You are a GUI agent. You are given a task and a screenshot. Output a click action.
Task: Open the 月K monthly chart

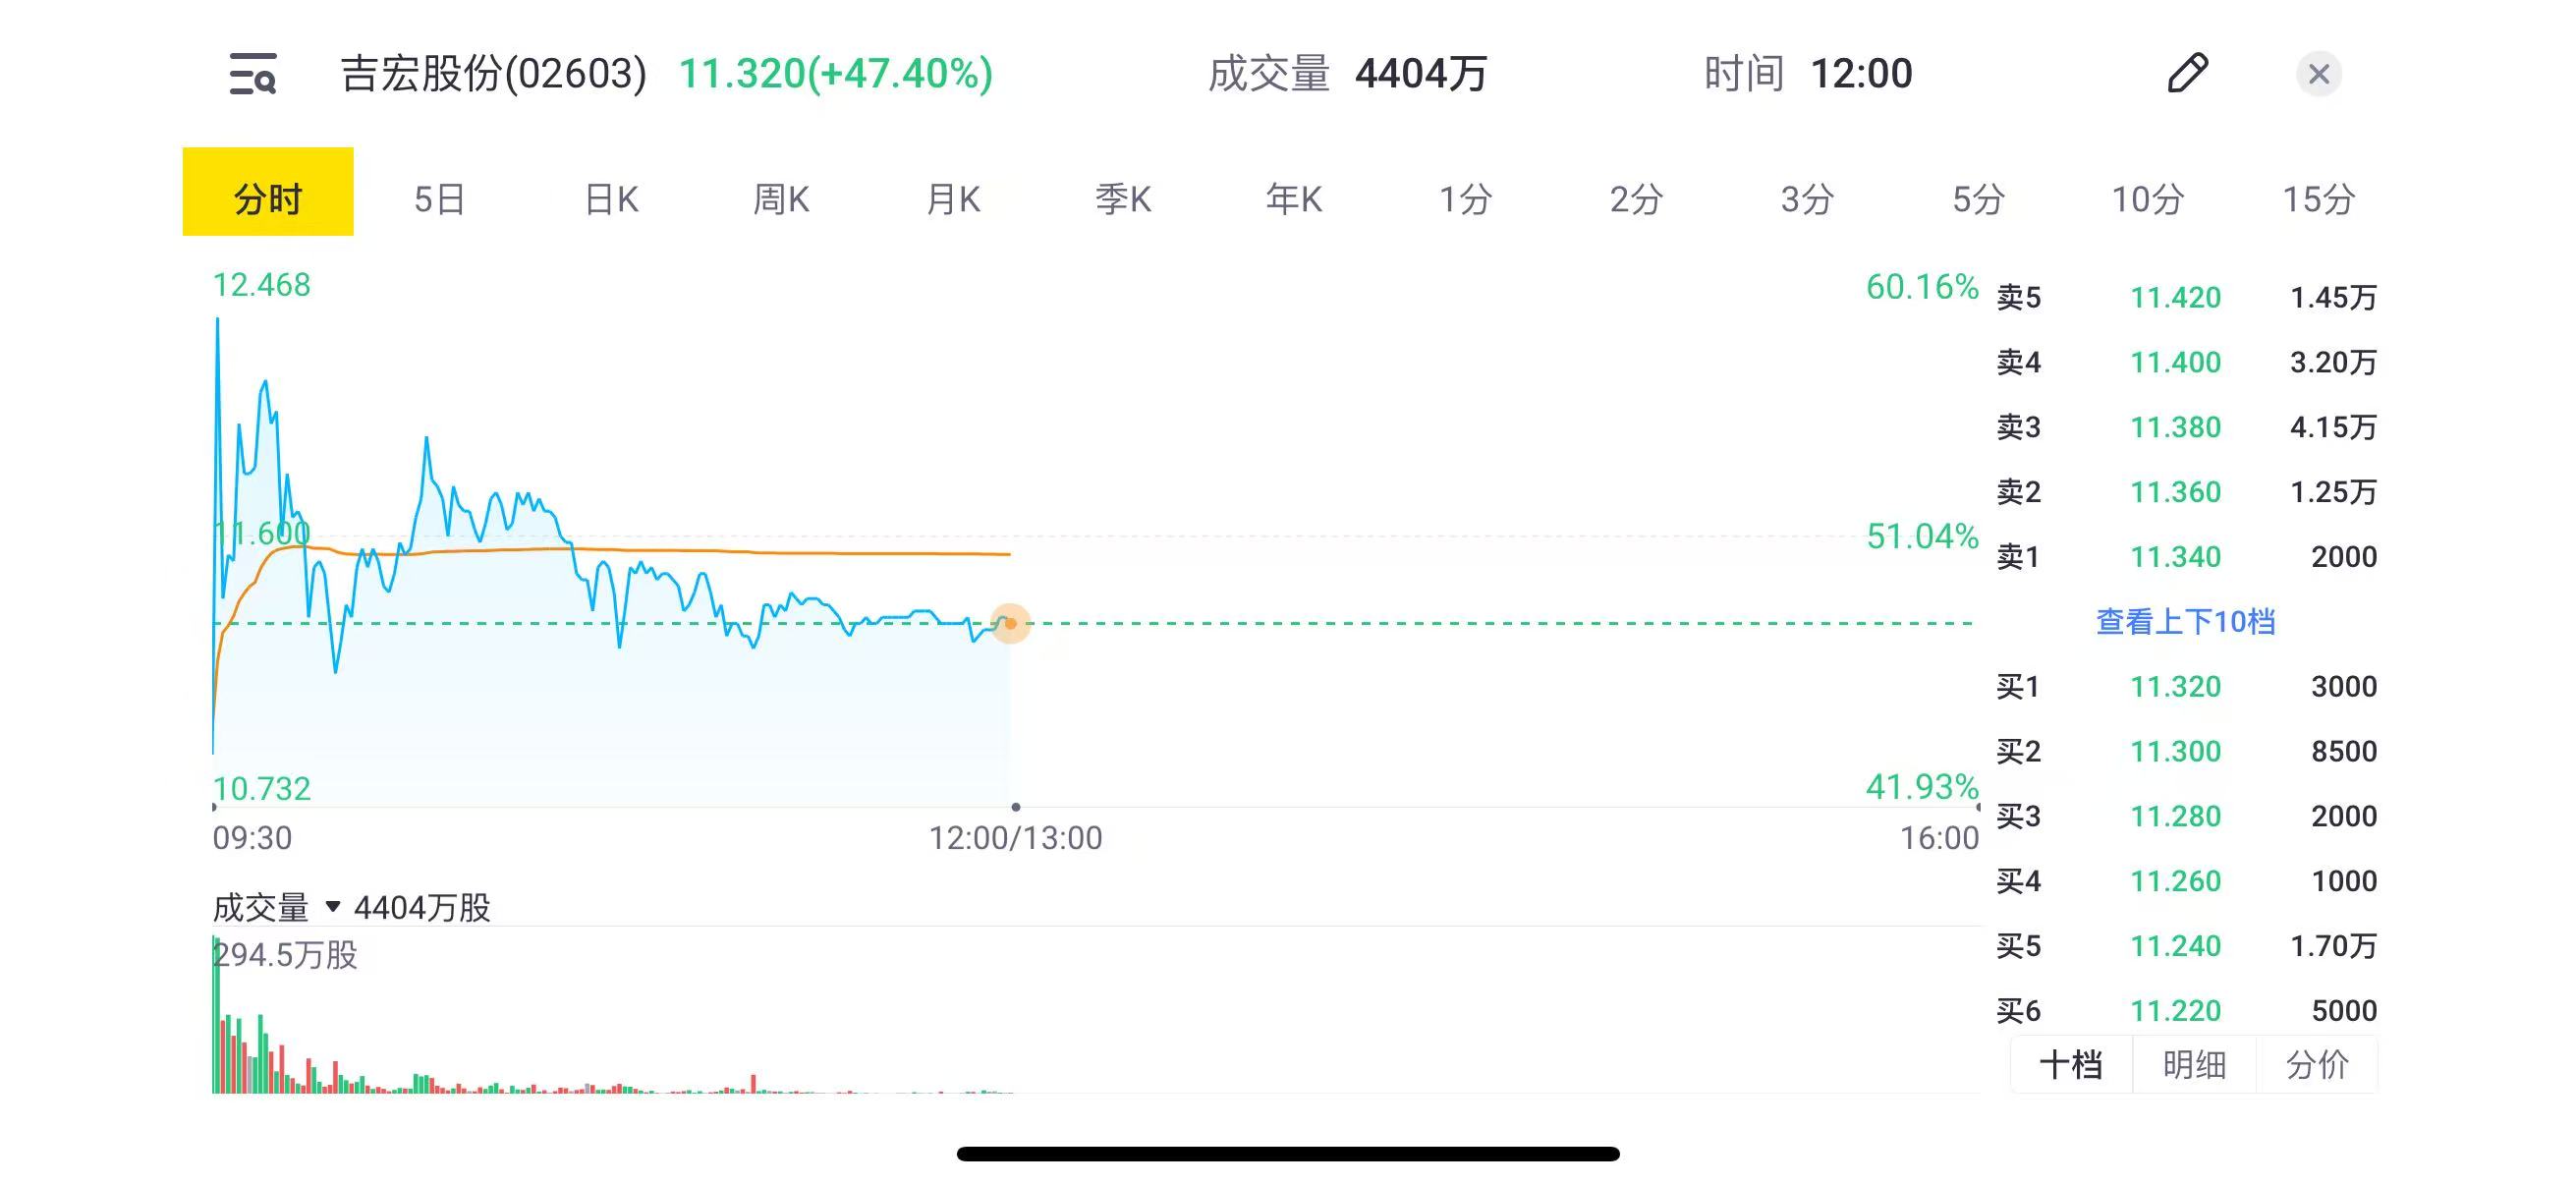tap(952, 199)
